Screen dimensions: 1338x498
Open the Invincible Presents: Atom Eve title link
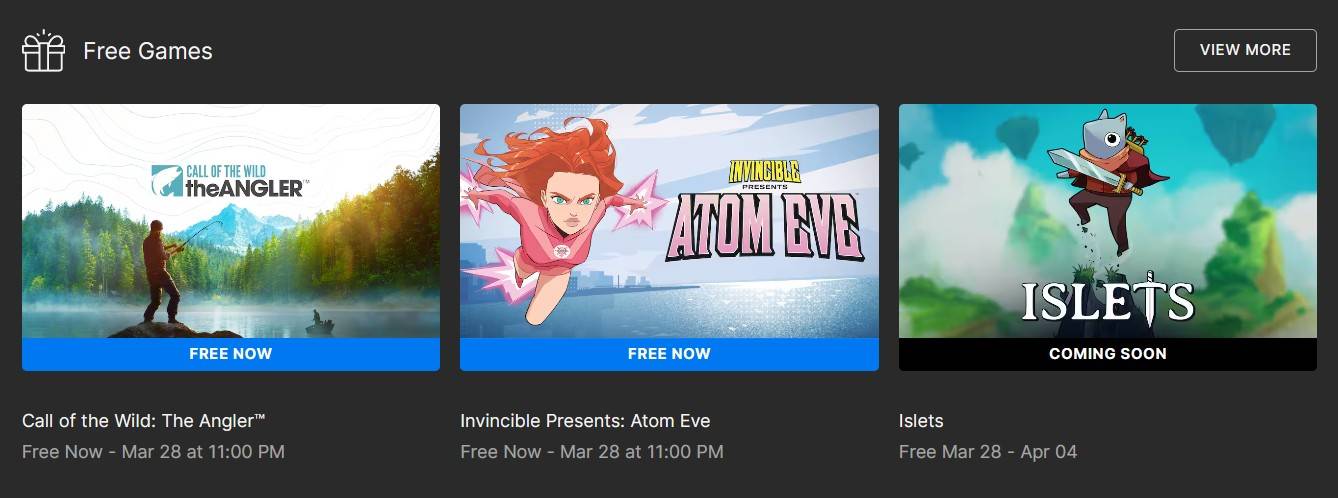[585, 421]
